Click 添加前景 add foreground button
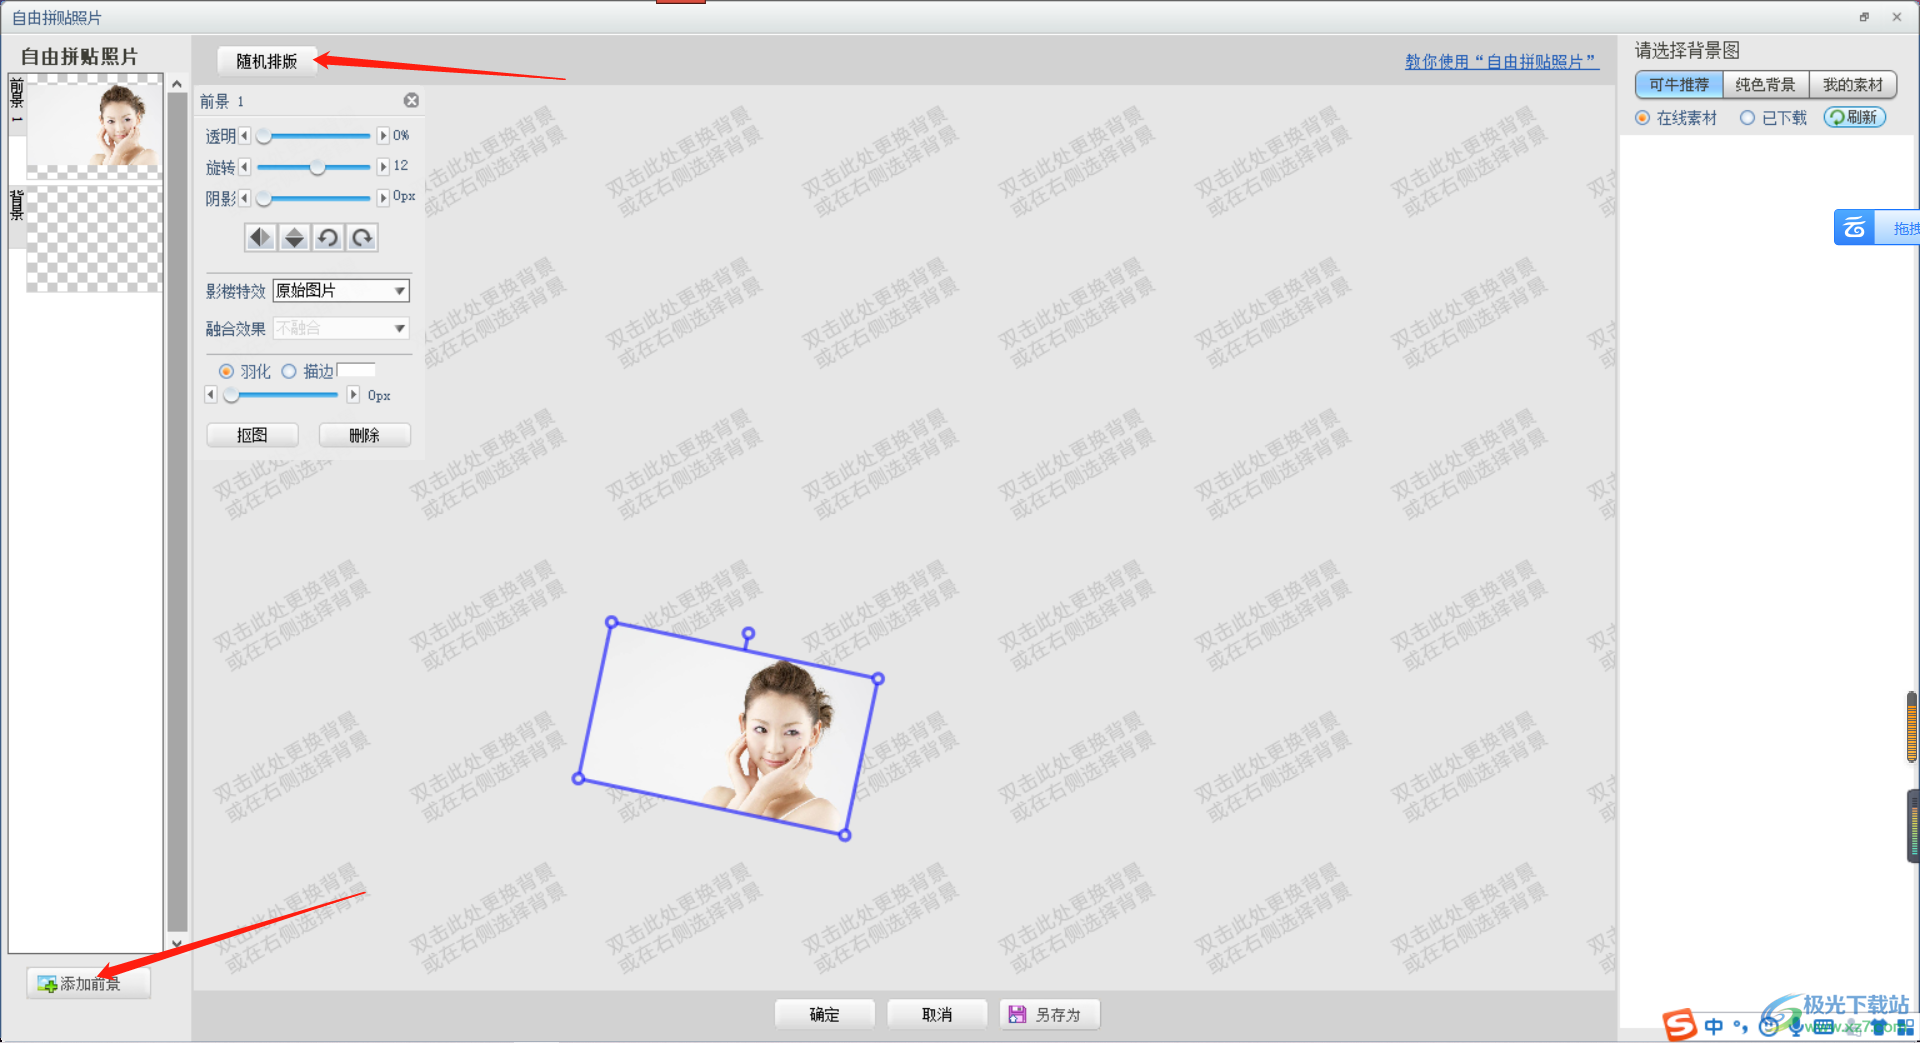1920x1043 pixels. 89,984
